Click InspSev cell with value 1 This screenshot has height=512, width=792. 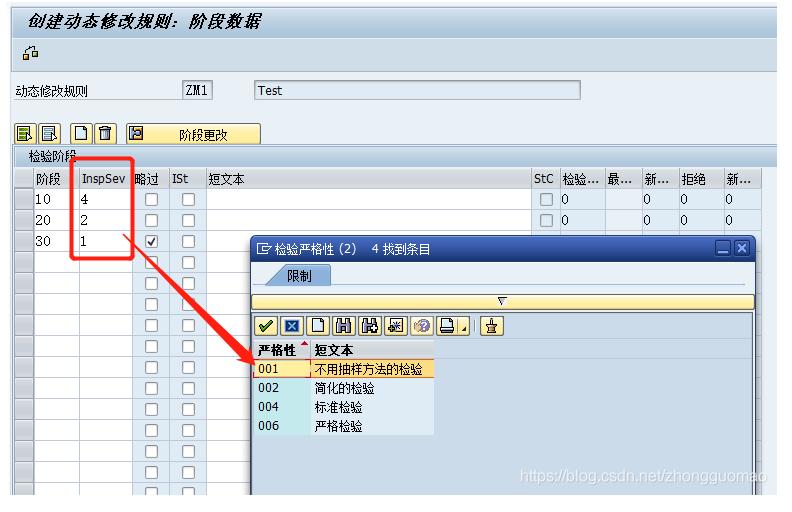tap(106, 241)
